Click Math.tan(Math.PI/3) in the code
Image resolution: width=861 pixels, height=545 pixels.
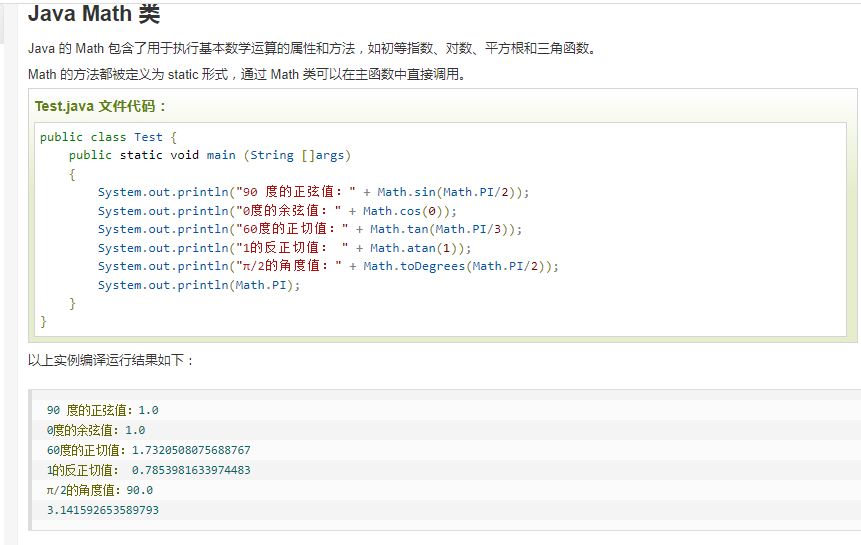click(x=443, y=229)
